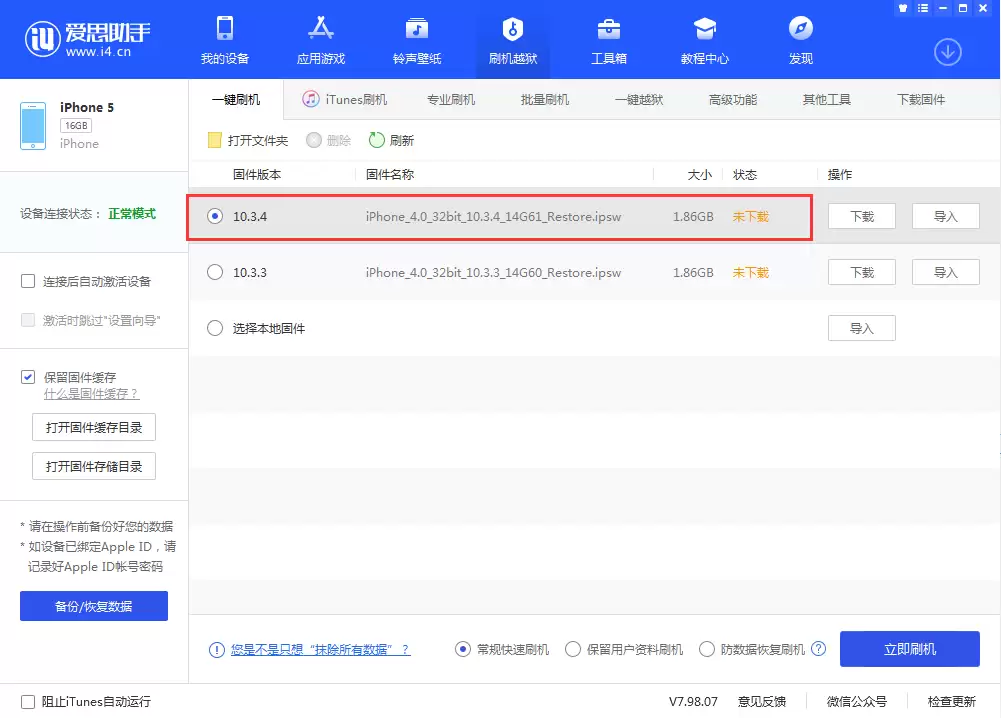Open 教程中心 graduation cap icon
1001x718 pixels.
[x=705, y=29]
